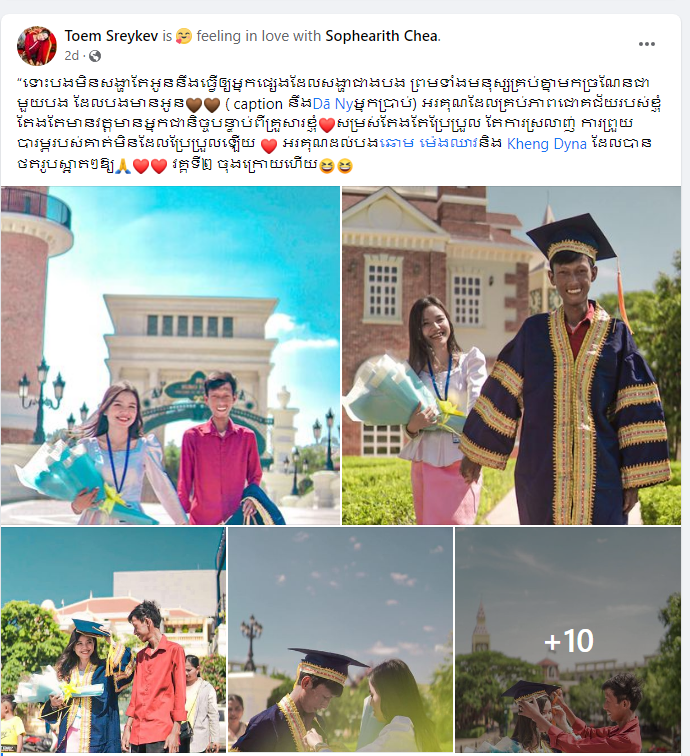Click the brown hearts emoji in caption
The width and height of the screenshot is (690, 756).
[x=203, y=105]
